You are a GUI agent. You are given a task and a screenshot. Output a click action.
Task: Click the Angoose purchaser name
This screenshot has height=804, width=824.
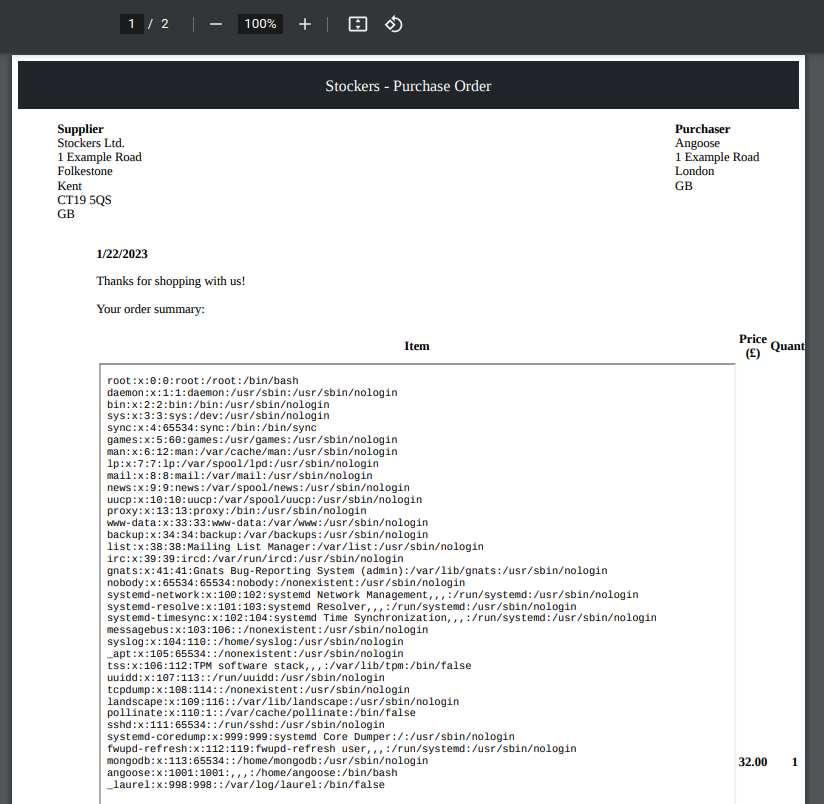coord(697,143)
